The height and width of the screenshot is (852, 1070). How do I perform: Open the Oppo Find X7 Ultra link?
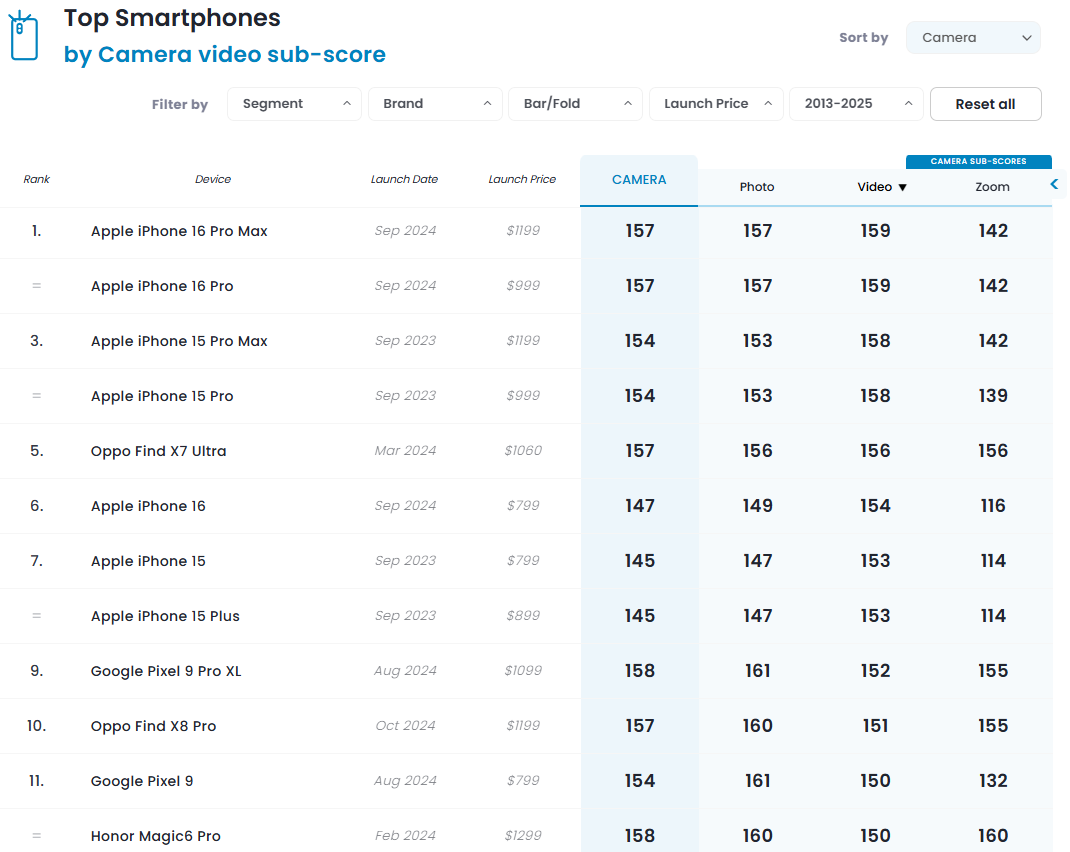[158, 451]
